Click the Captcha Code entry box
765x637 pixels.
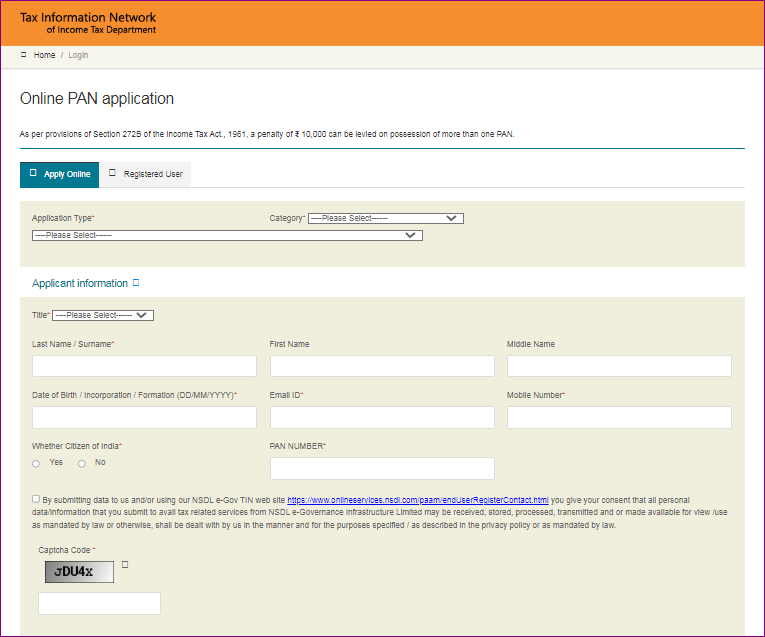pyautogui.click(x=99, y=603)
